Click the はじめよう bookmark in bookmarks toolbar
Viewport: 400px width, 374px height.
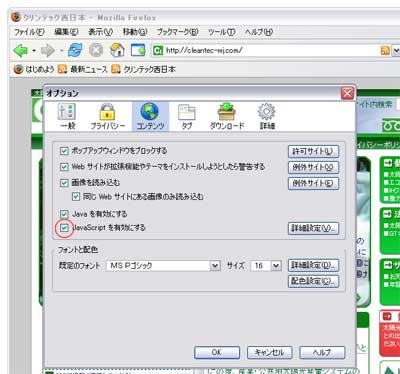34,69
